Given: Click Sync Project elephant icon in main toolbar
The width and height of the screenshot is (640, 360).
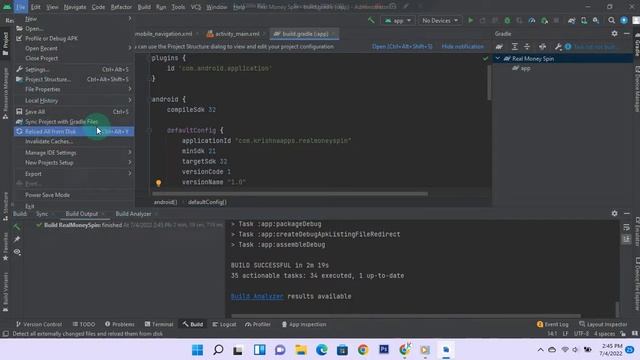Looking at the screenshot, I should coord(571,20).
